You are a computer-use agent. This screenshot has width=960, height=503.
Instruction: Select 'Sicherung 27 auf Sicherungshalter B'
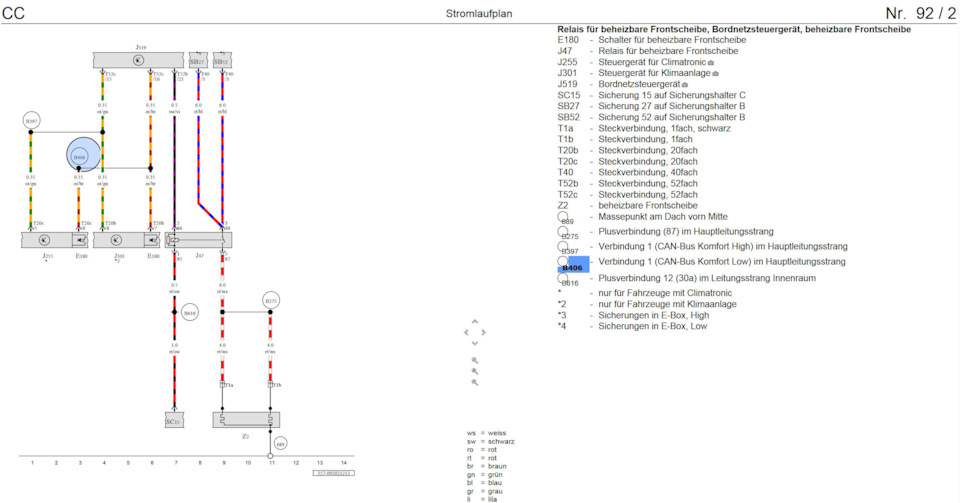coord(672,106)
